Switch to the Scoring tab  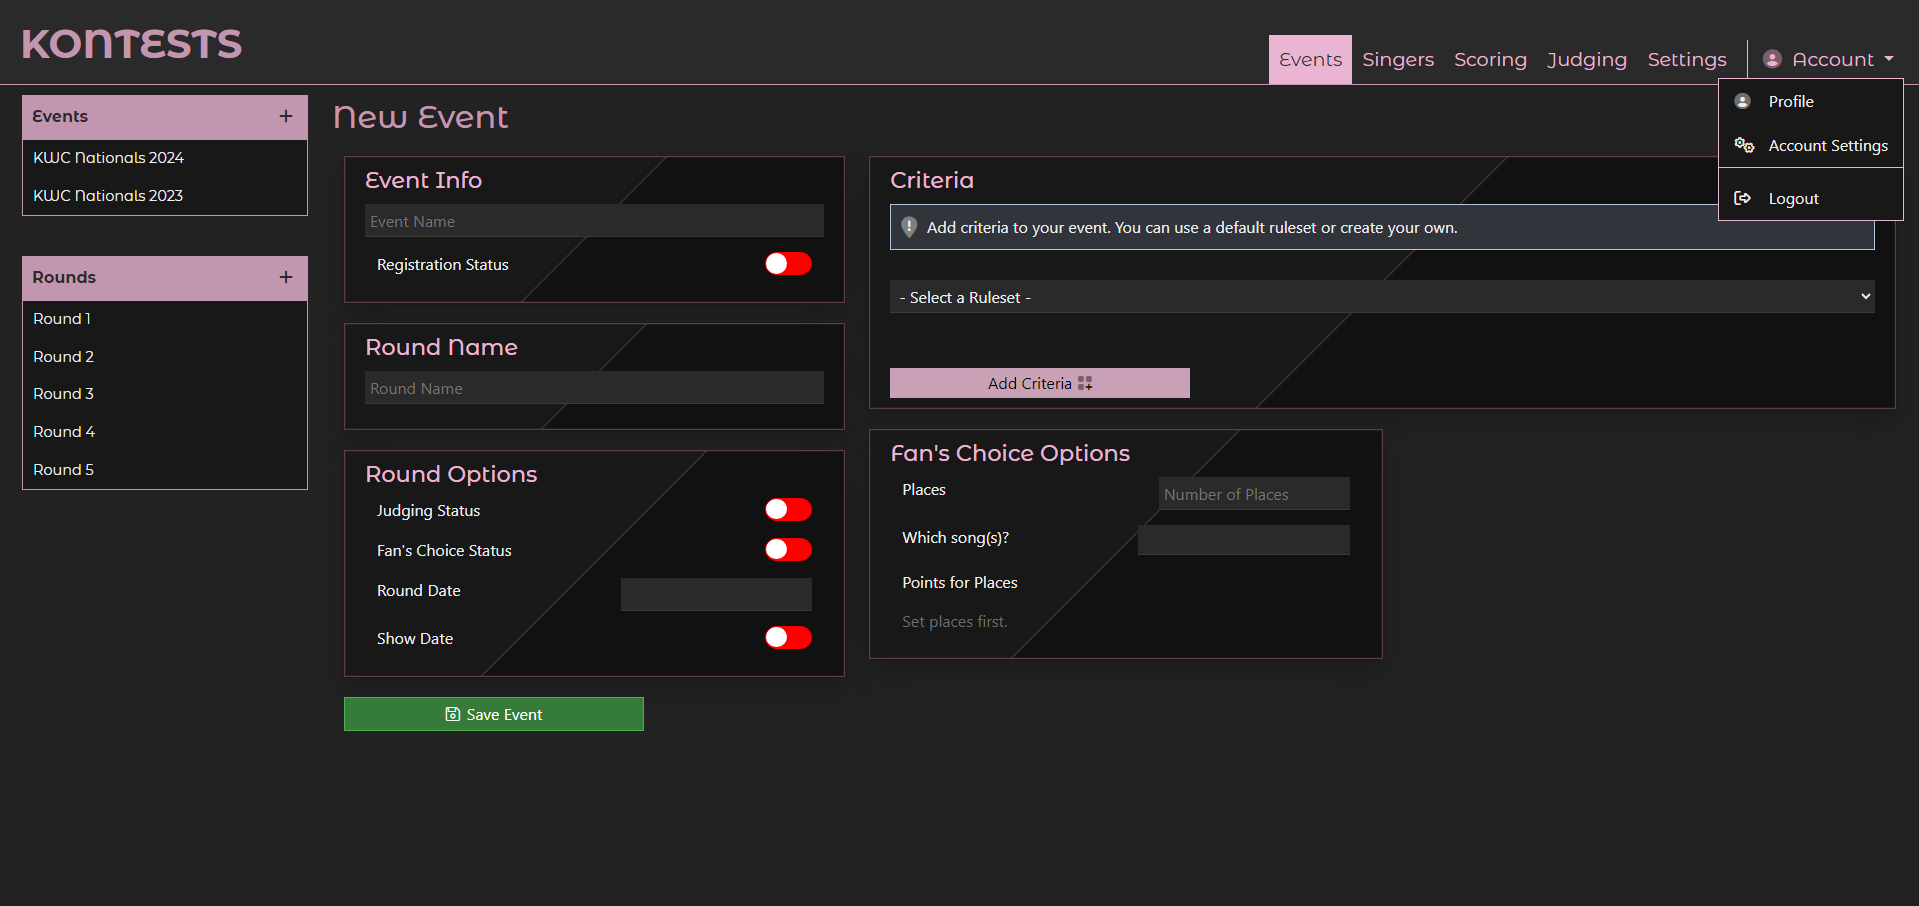coord(1490,59)
